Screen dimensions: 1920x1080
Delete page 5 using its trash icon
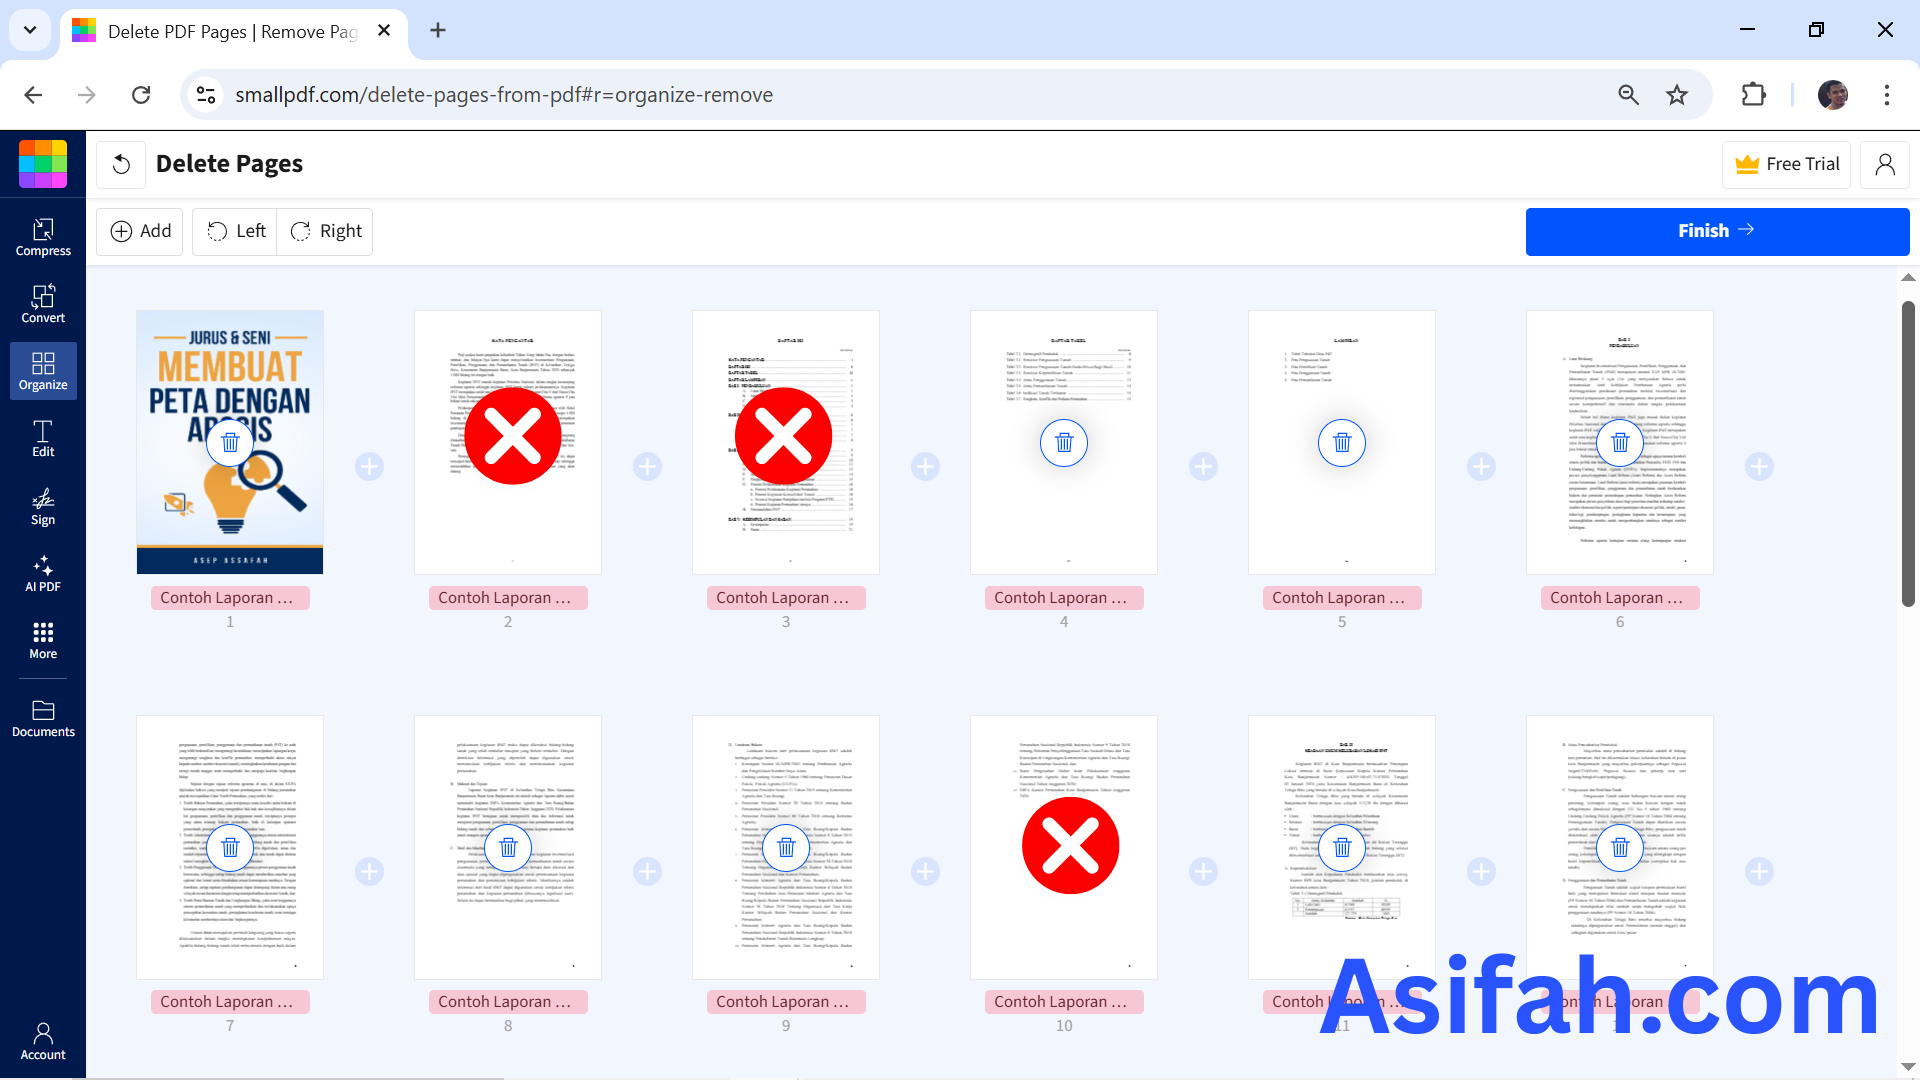1342,443
